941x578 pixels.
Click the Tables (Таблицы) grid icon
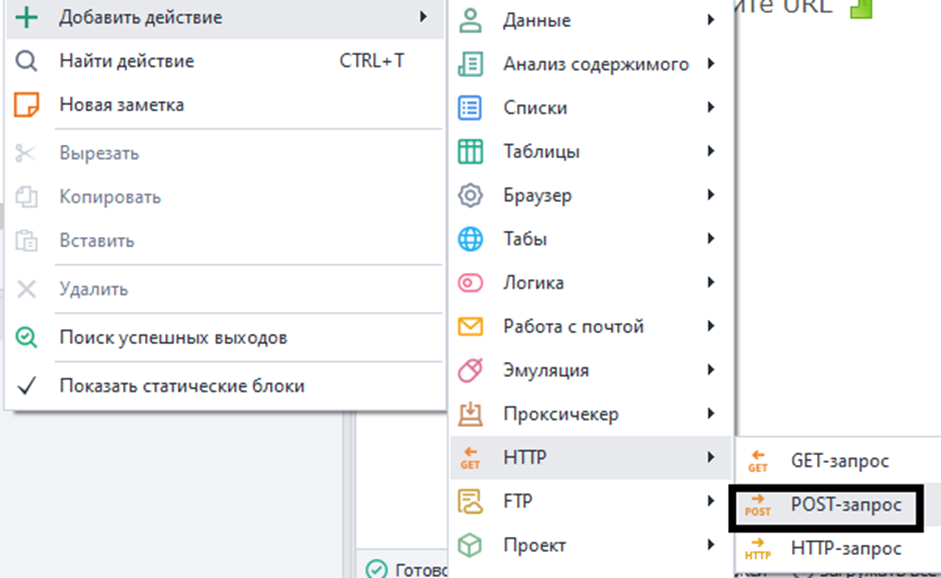point(469,152)
